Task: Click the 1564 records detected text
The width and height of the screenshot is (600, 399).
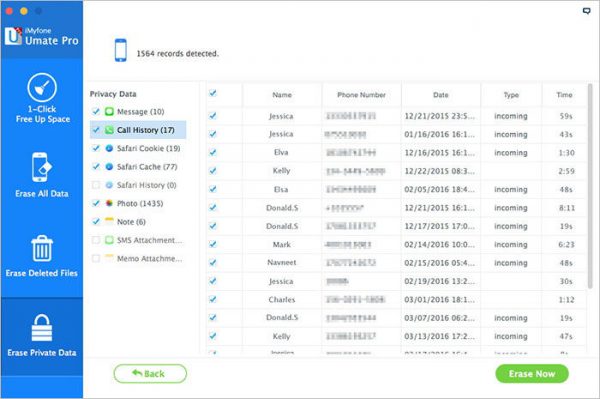Action: (178, 54)
